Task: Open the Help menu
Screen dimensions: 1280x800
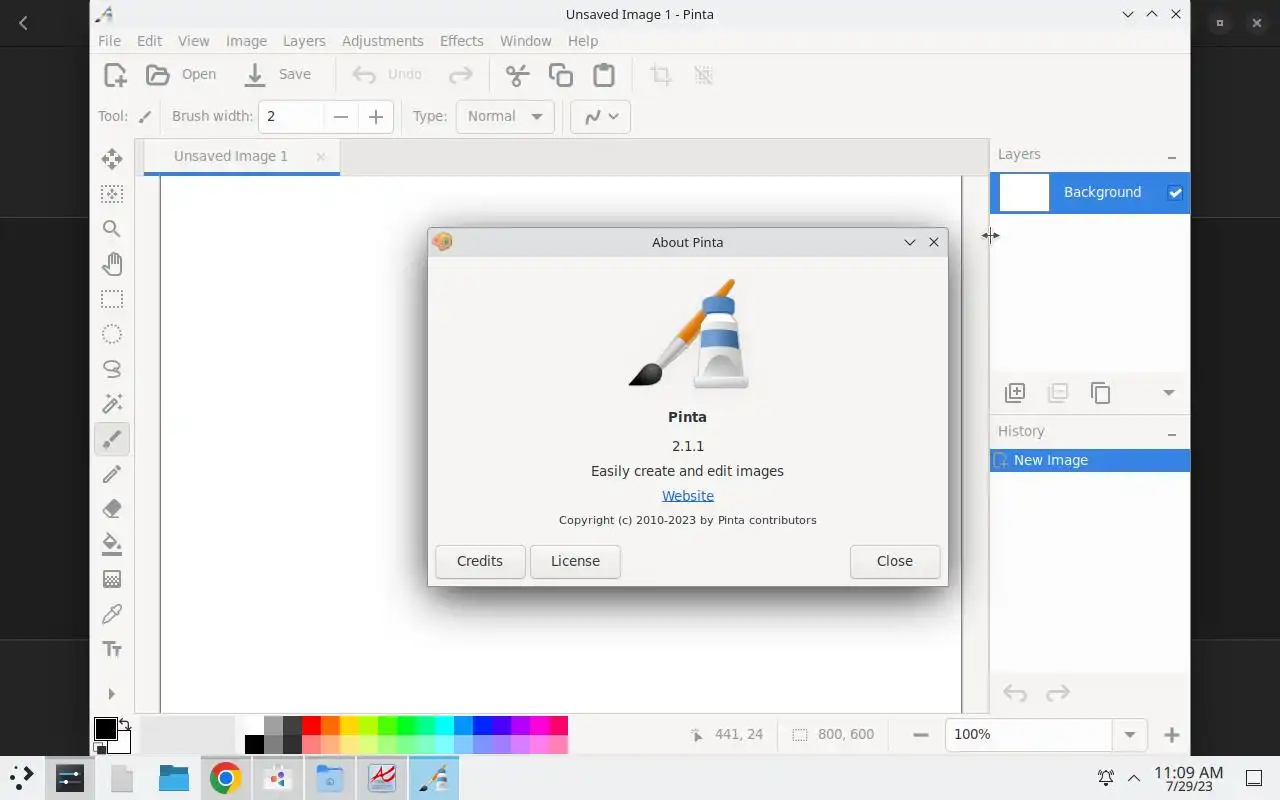Action: coord(583,41)
